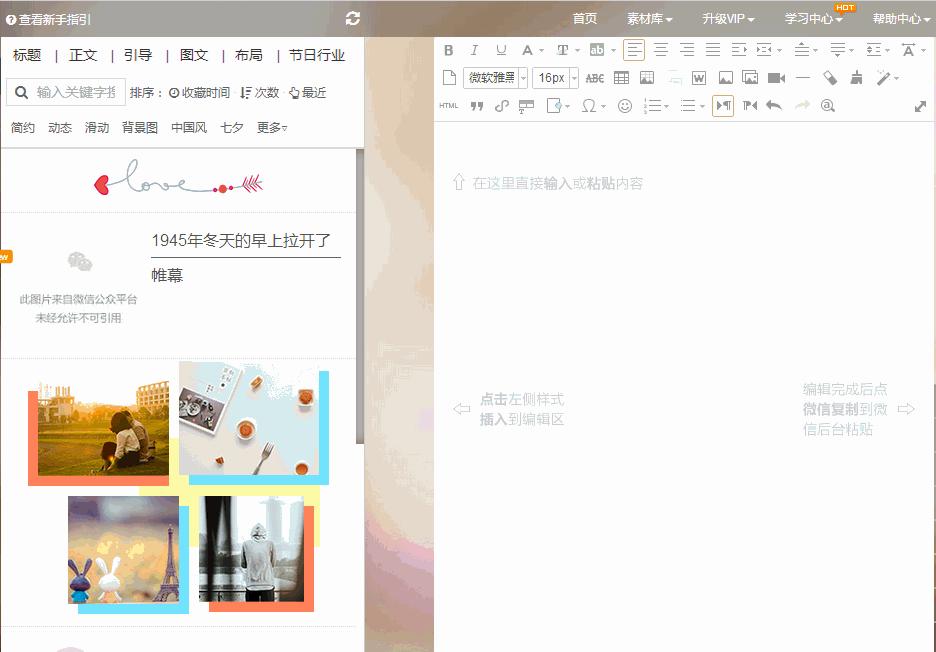
Task: Toggle bold formatting
Action: point(448,49)
